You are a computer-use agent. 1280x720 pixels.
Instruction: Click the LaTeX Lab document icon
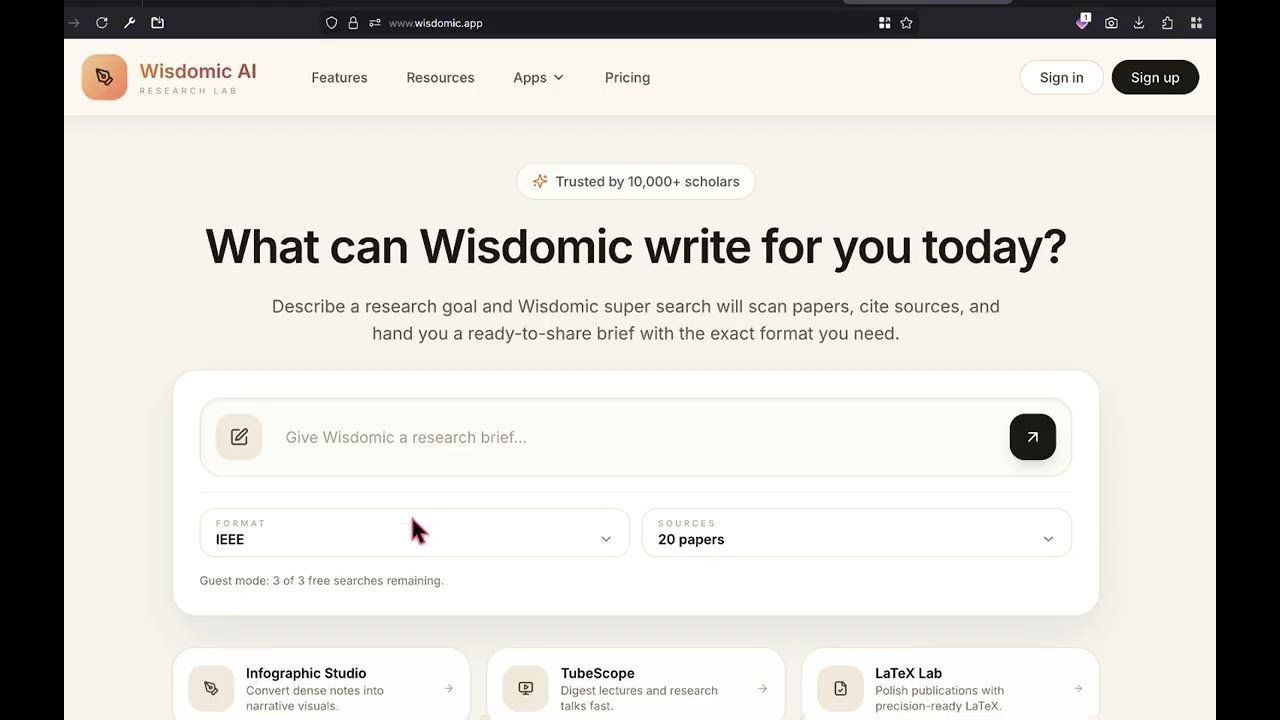click(840, 688)
